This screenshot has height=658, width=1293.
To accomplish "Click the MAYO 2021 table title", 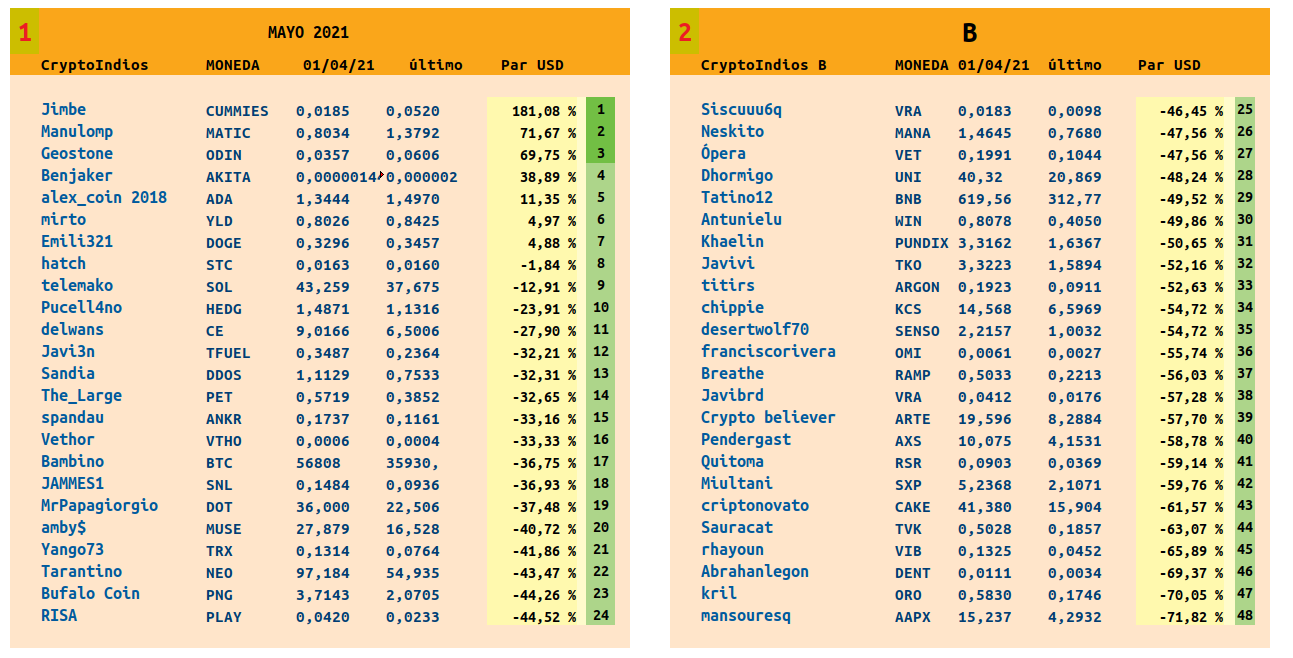I will [x=308, y=33].
